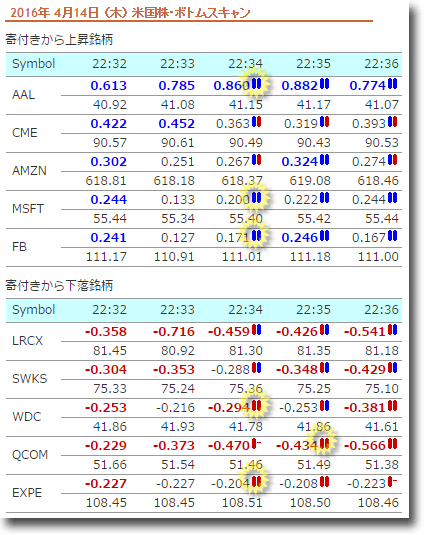Click MSFT value 0.133
426x535 pixels.
(x=178, y=200)
